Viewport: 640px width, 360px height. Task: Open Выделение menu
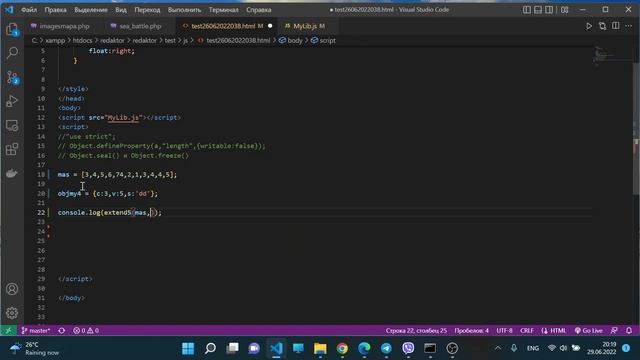point(91,9)
